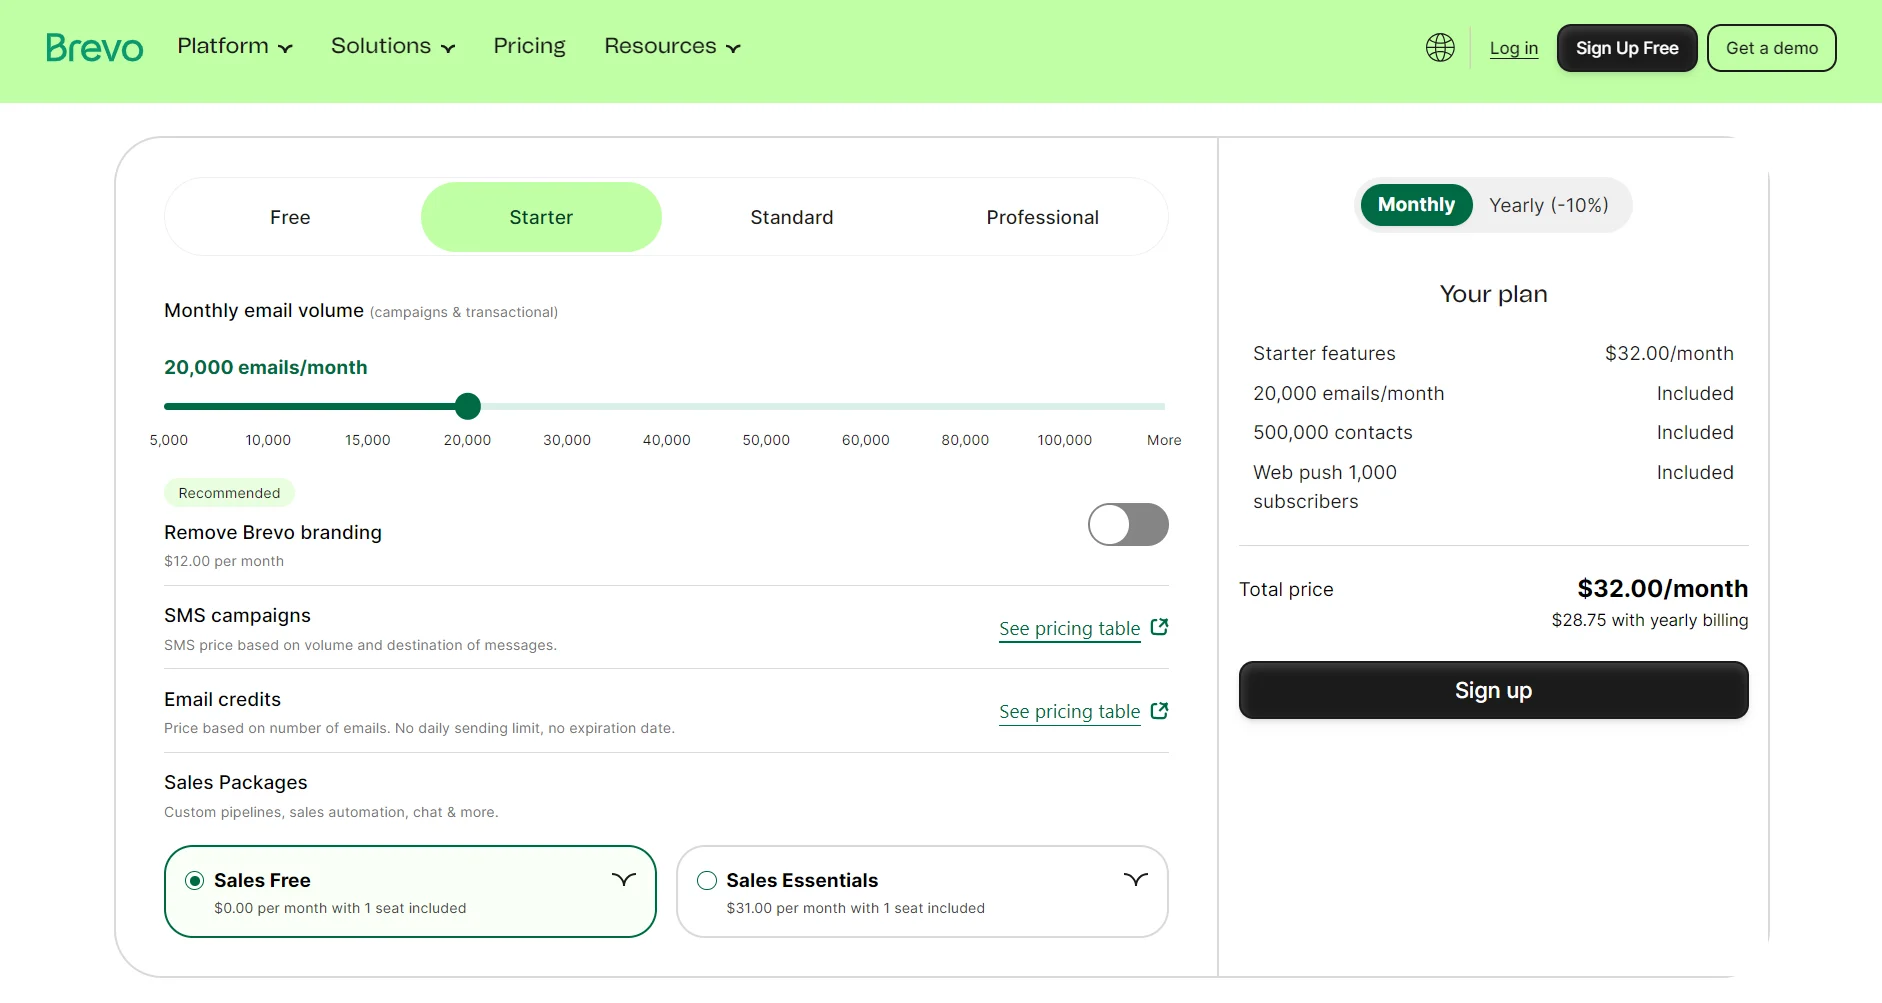1882x1003 pixels.
Task: Click the email volume slider handle
Action: (467, 406)
